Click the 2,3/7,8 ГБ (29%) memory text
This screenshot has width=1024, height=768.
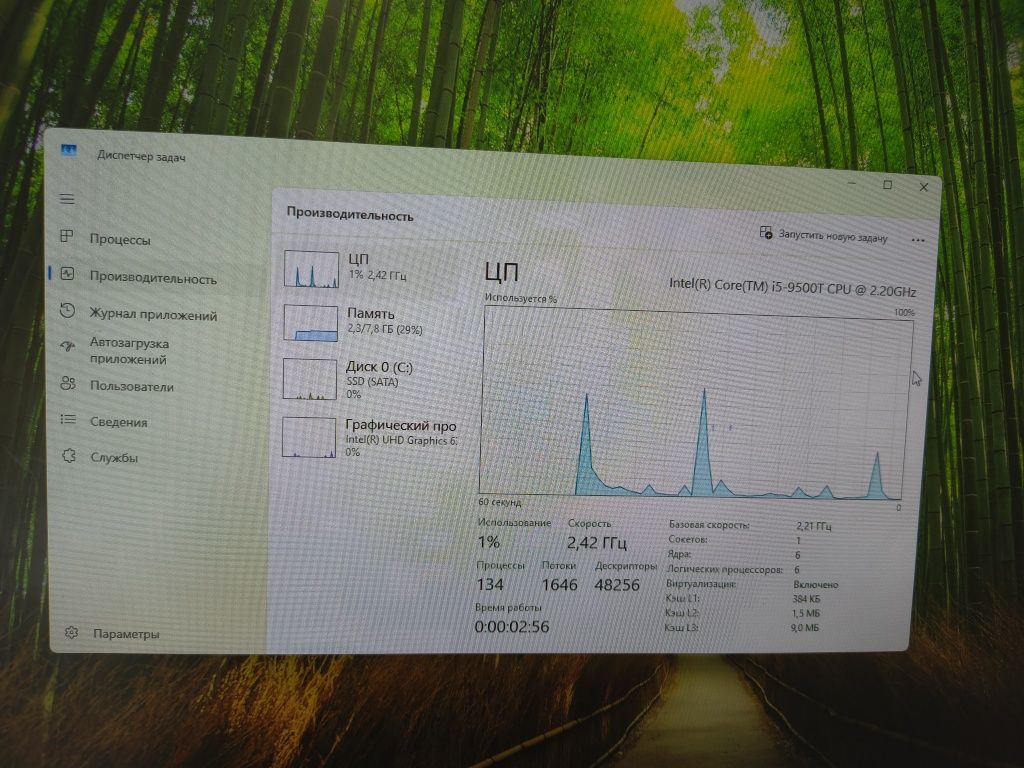(x=385, y=329)
